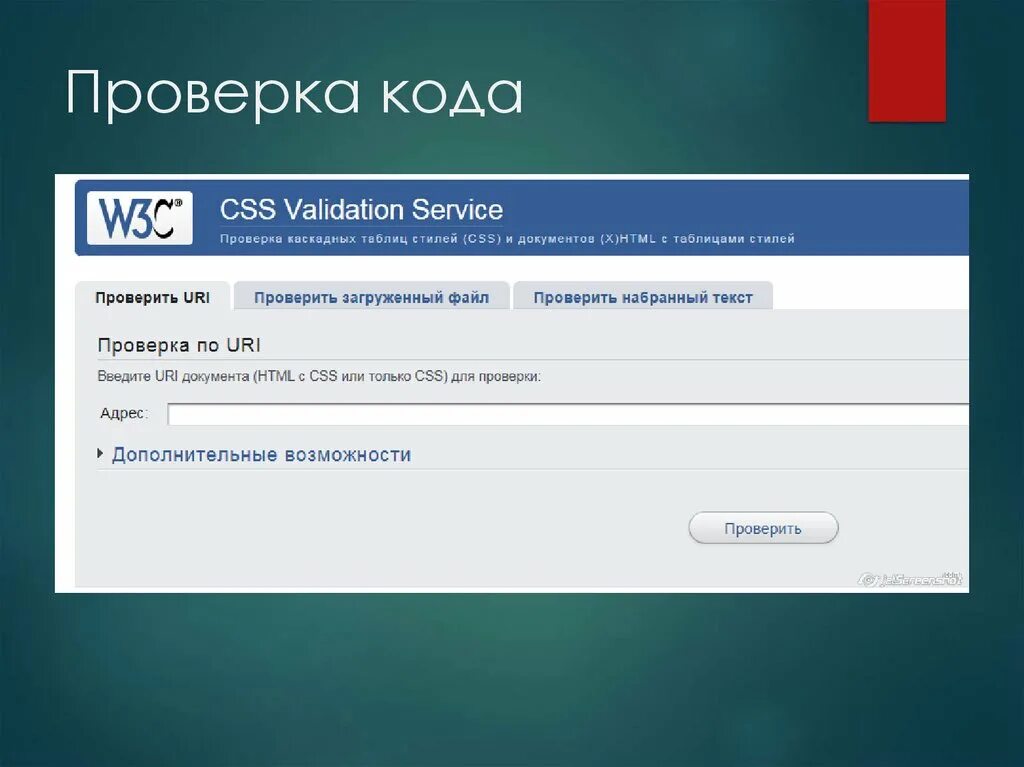Switch to the Проверить загруженный файл tab
The height and width of the screenshot is (767, 1024).
point(371,296)
